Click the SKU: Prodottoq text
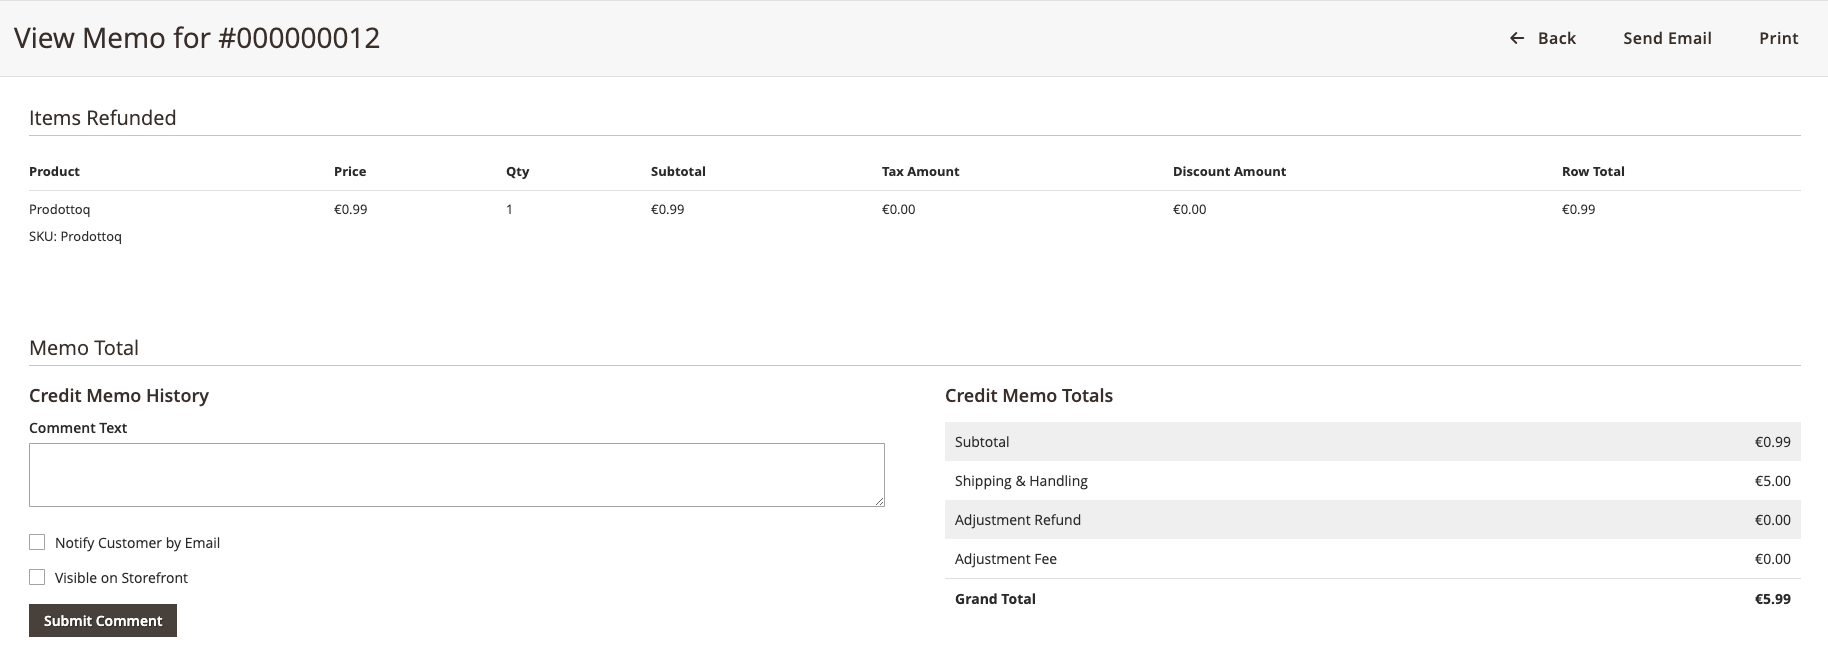1828x671 pixels. pos(75,236)
